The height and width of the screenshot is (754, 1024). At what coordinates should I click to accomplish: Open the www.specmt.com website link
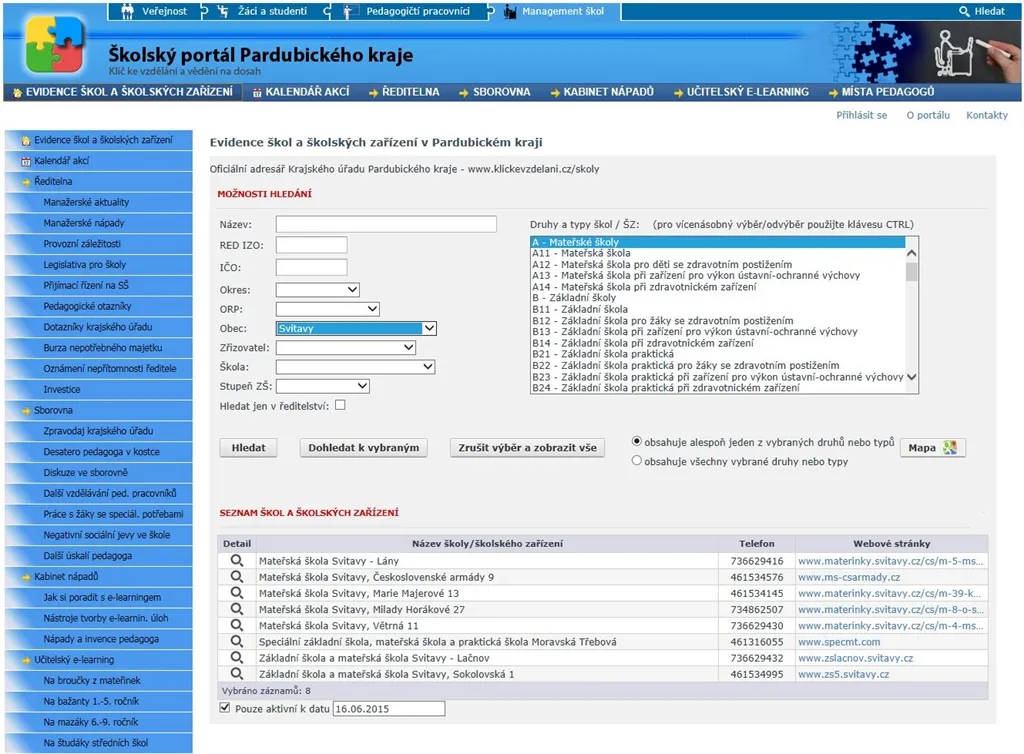click(839, 642)
